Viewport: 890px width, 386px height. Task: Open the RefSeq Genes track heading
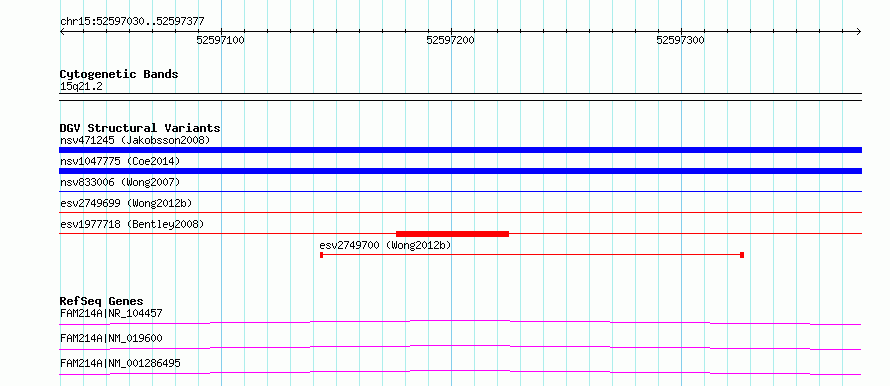102,301
